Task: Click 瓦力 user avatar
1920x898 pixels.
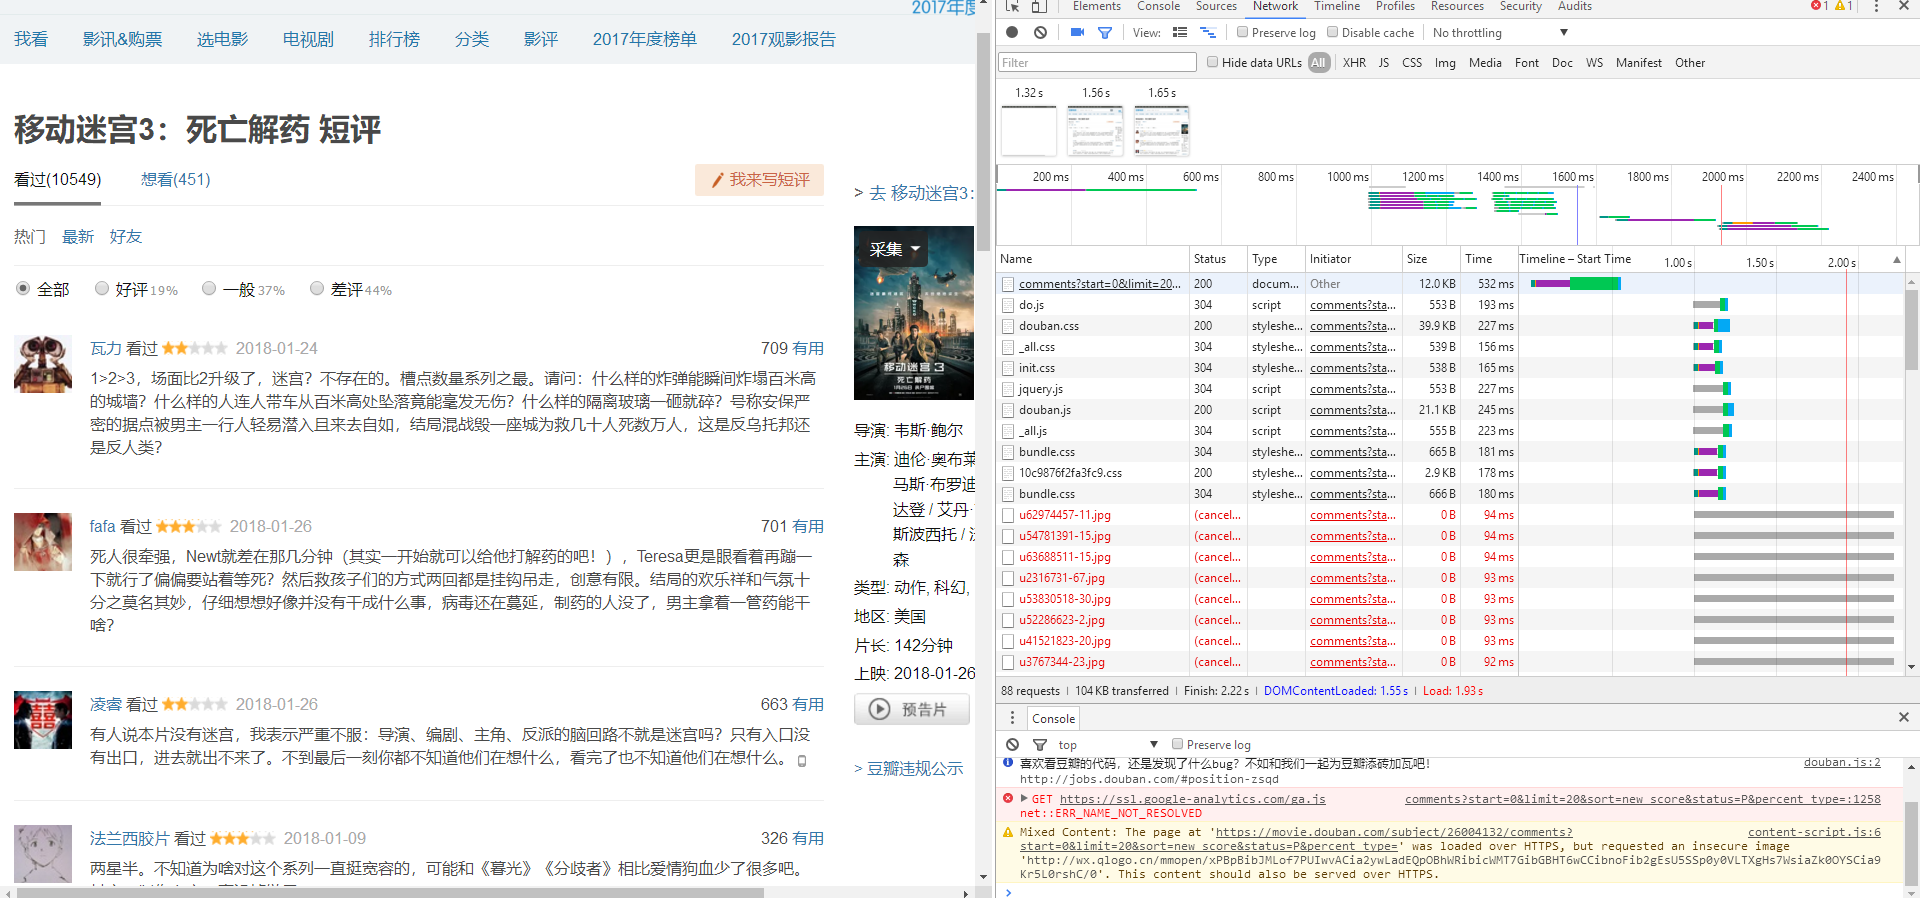Action: point(43,364)
